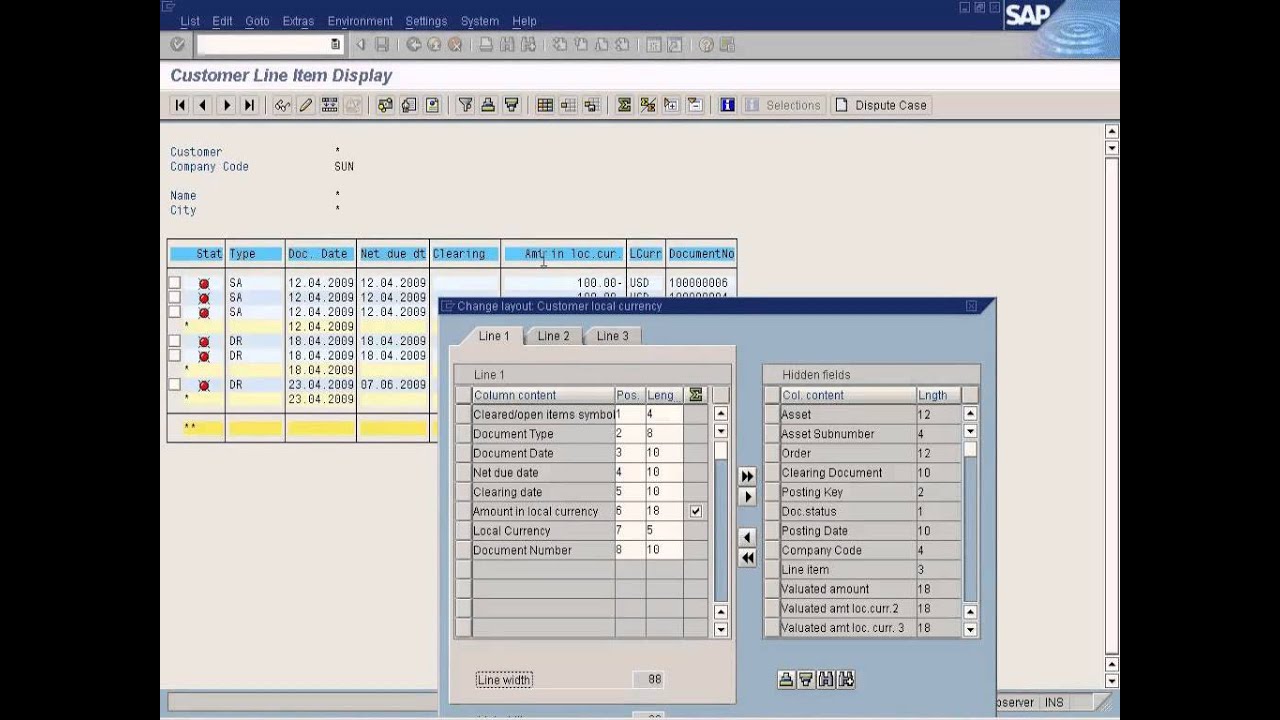Click the Leng field for Document Type
The image size is (1280, 720).
tap(664, 434)
